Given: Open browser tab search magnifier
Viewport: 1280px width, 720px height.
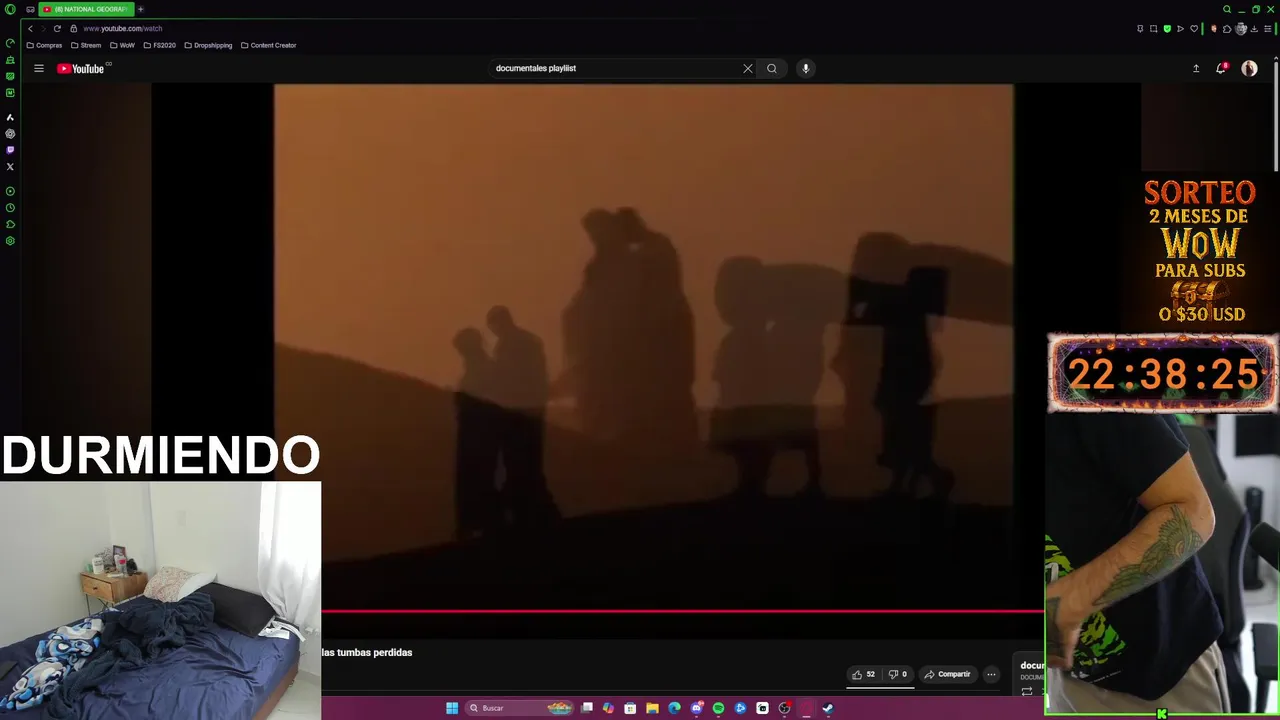Looking at the screenshot, I should point(1227,9).
